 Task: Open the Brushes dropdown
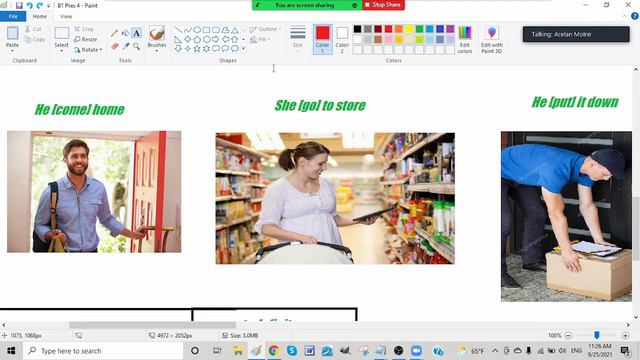coord(157,40)
